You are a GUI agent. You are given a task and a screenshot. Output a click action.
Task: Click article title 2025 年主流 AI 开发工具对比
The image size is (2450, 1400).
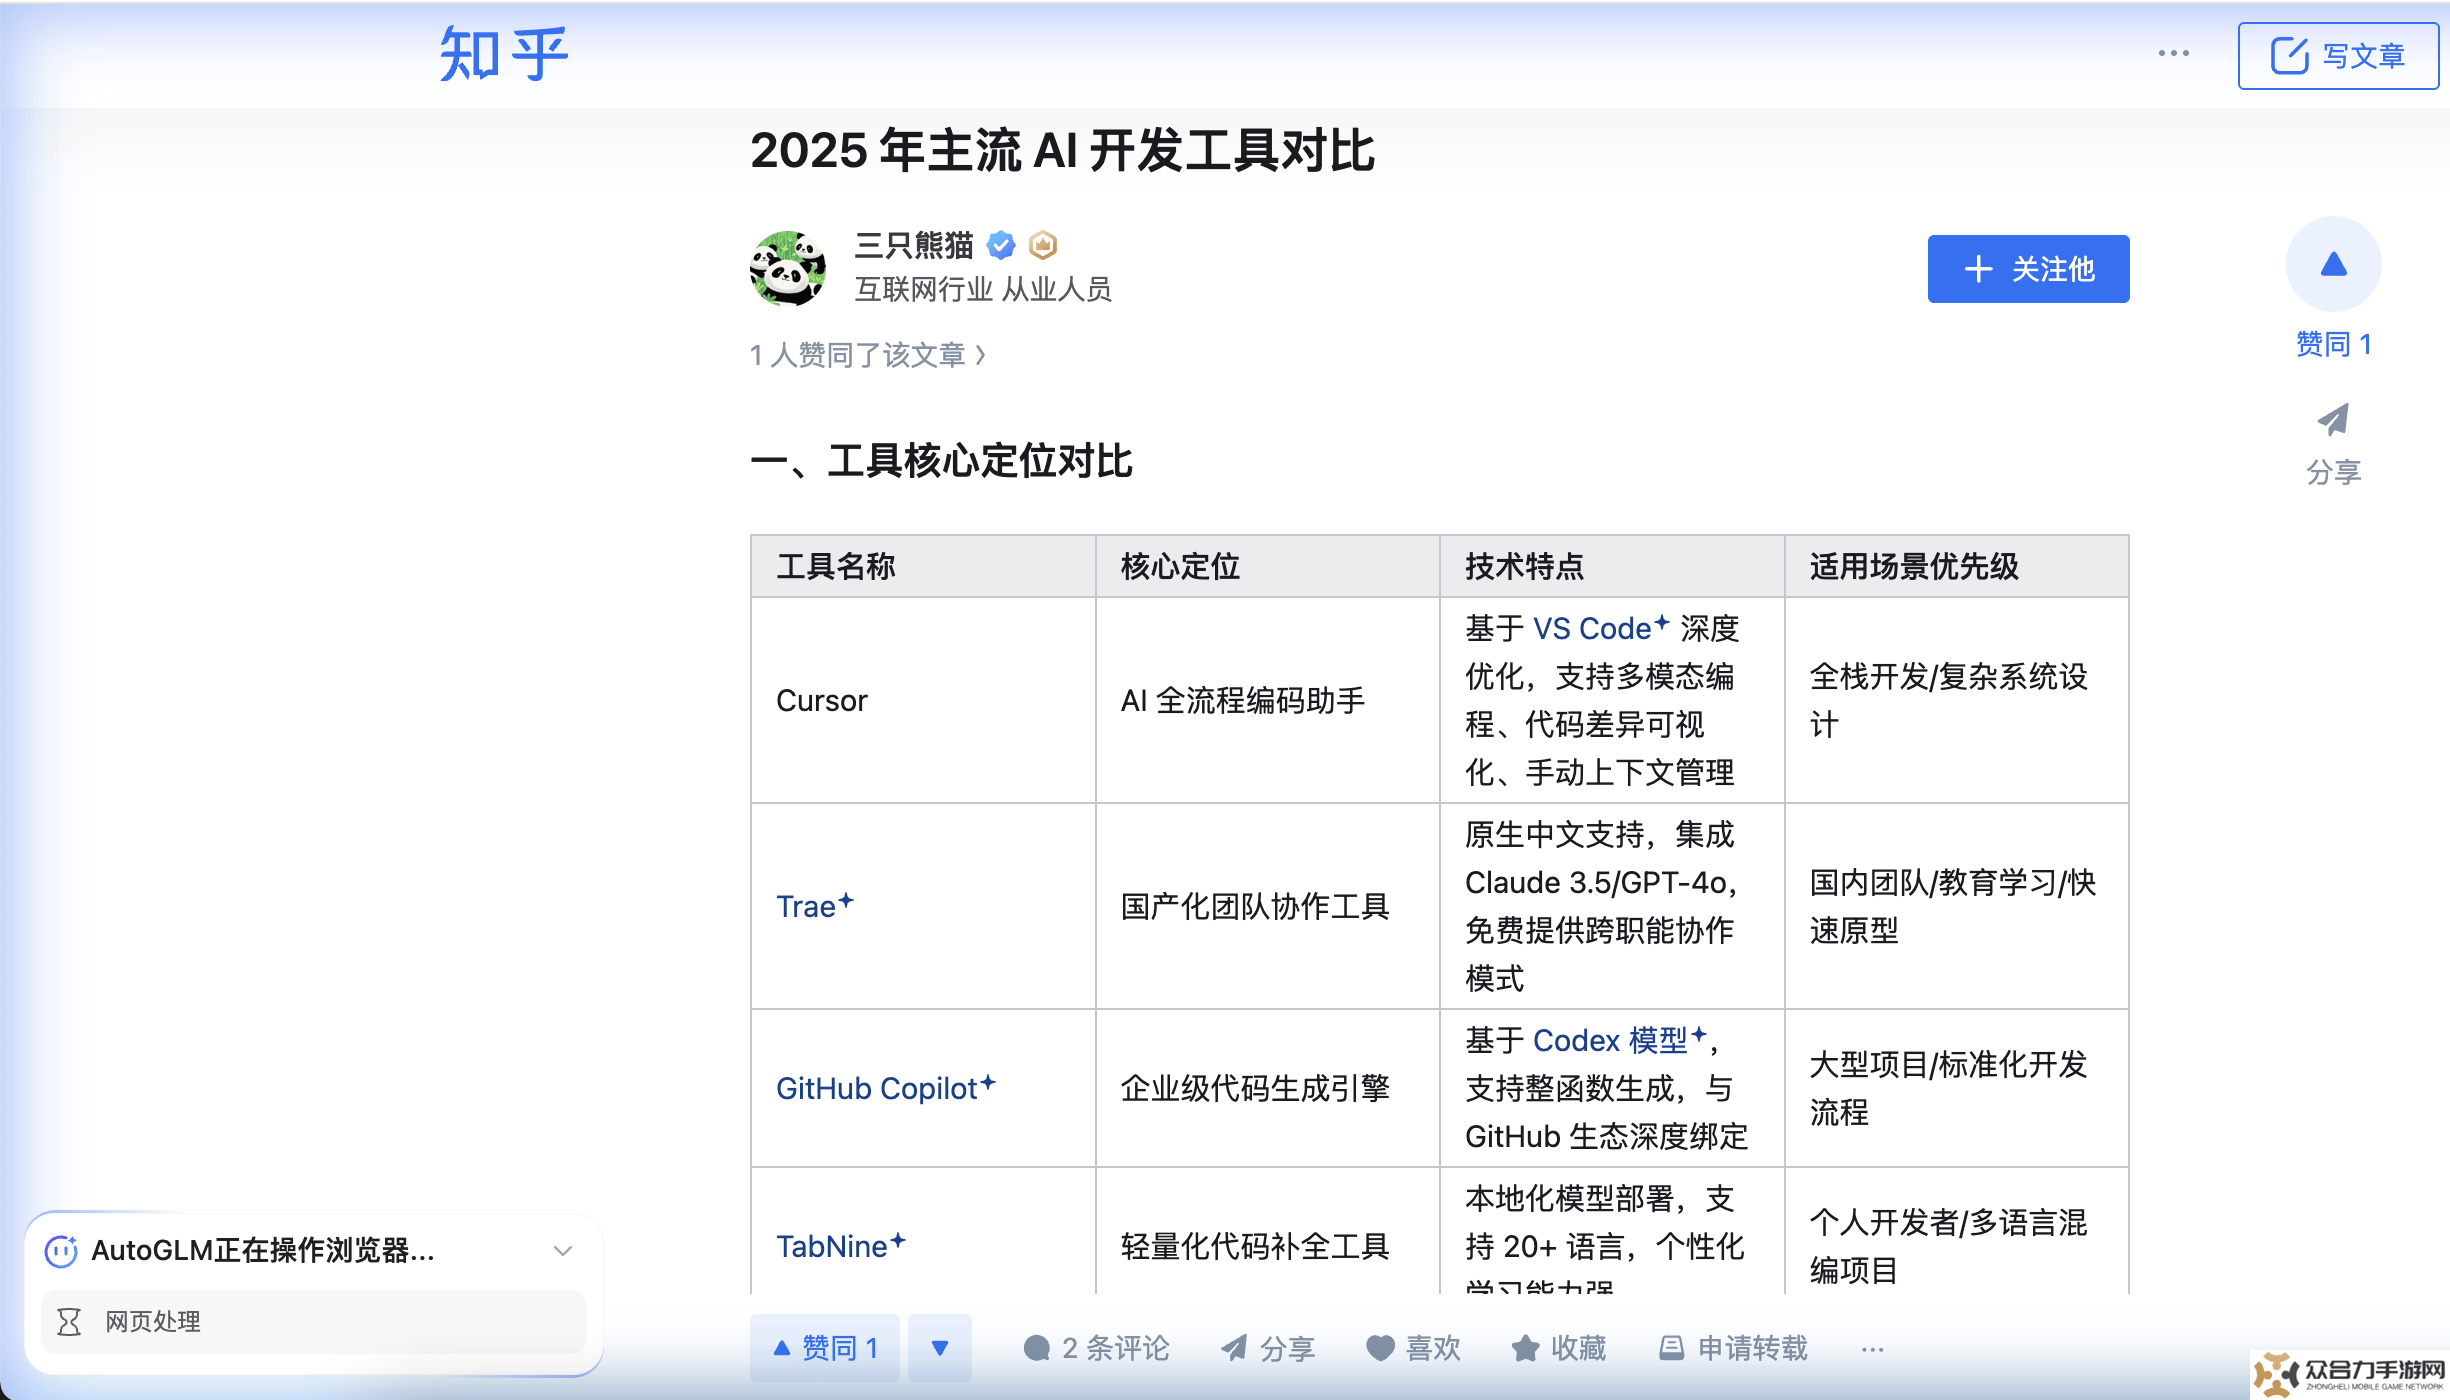pyautogui.click(x=1062, y=151)
